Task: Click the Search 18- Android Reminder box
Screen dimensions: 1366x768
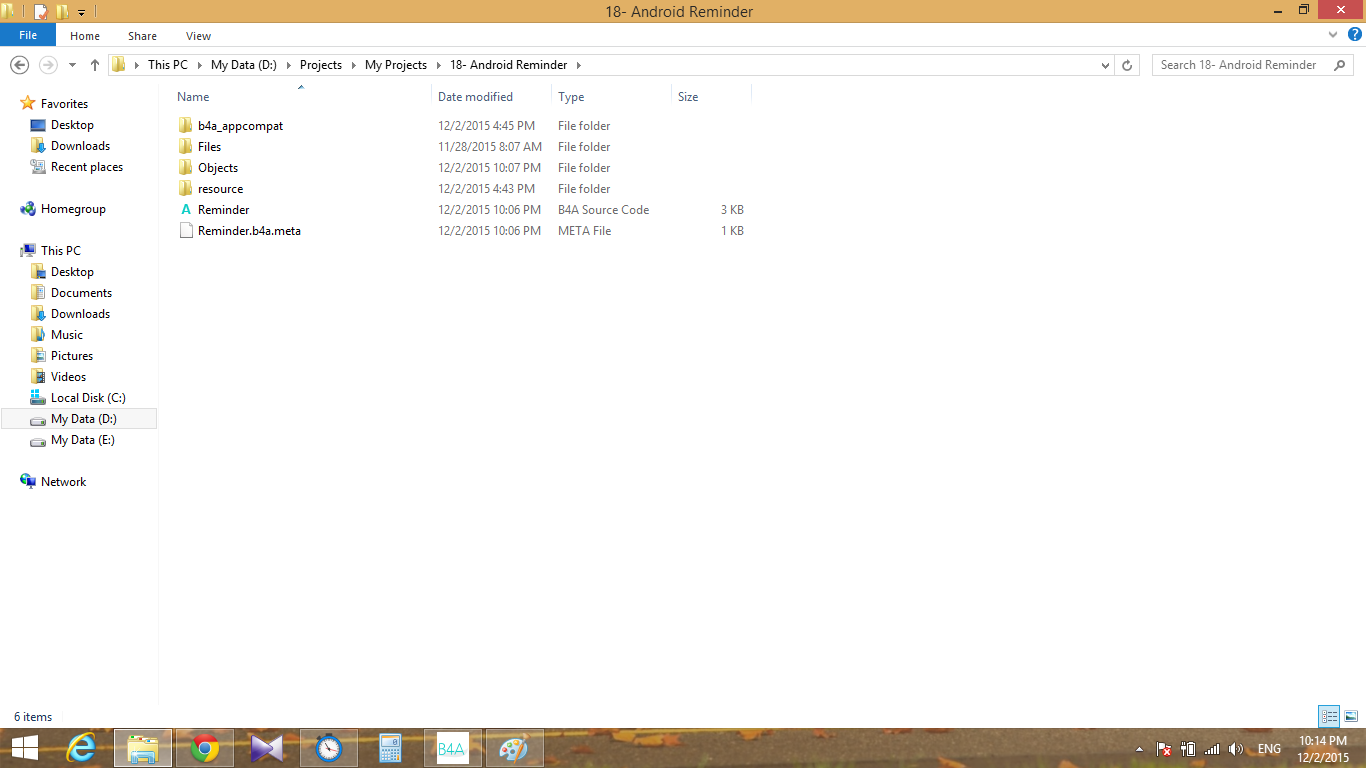Action: pyautogui.click(x=1240, y=65)
